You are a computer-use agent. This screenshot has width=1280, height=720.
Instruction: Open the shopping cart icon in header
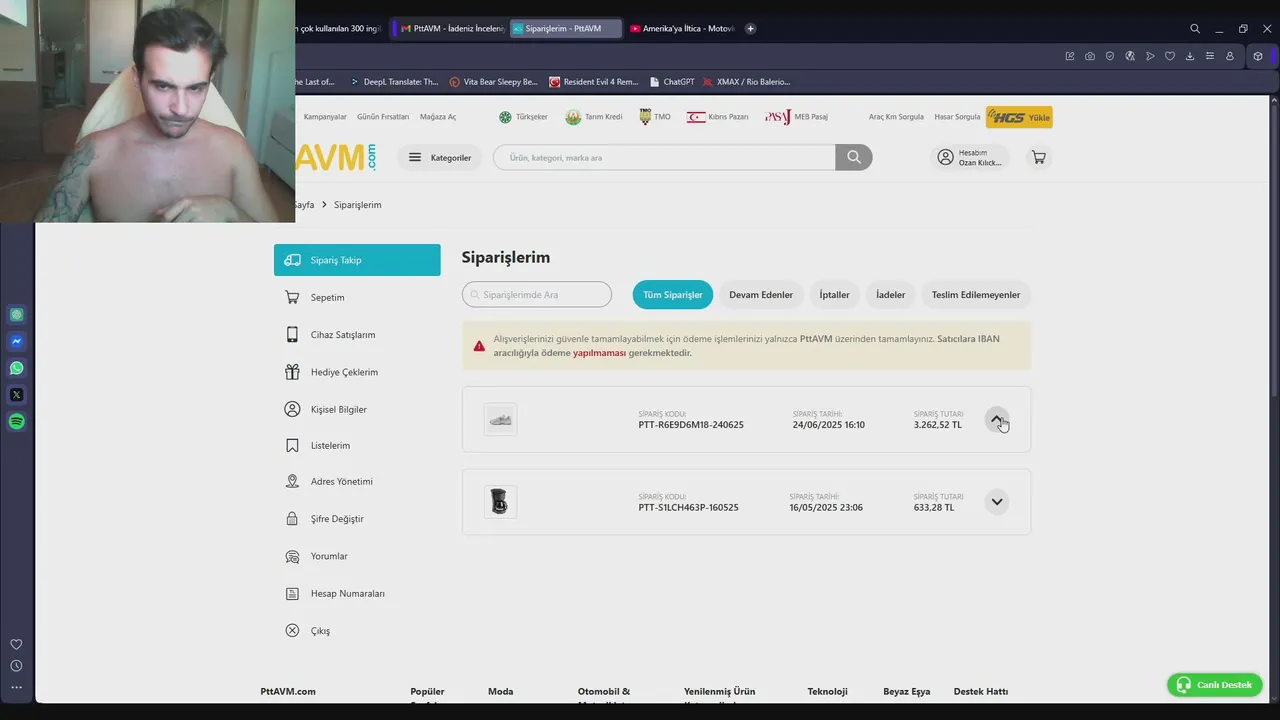tap(1039, 157)
